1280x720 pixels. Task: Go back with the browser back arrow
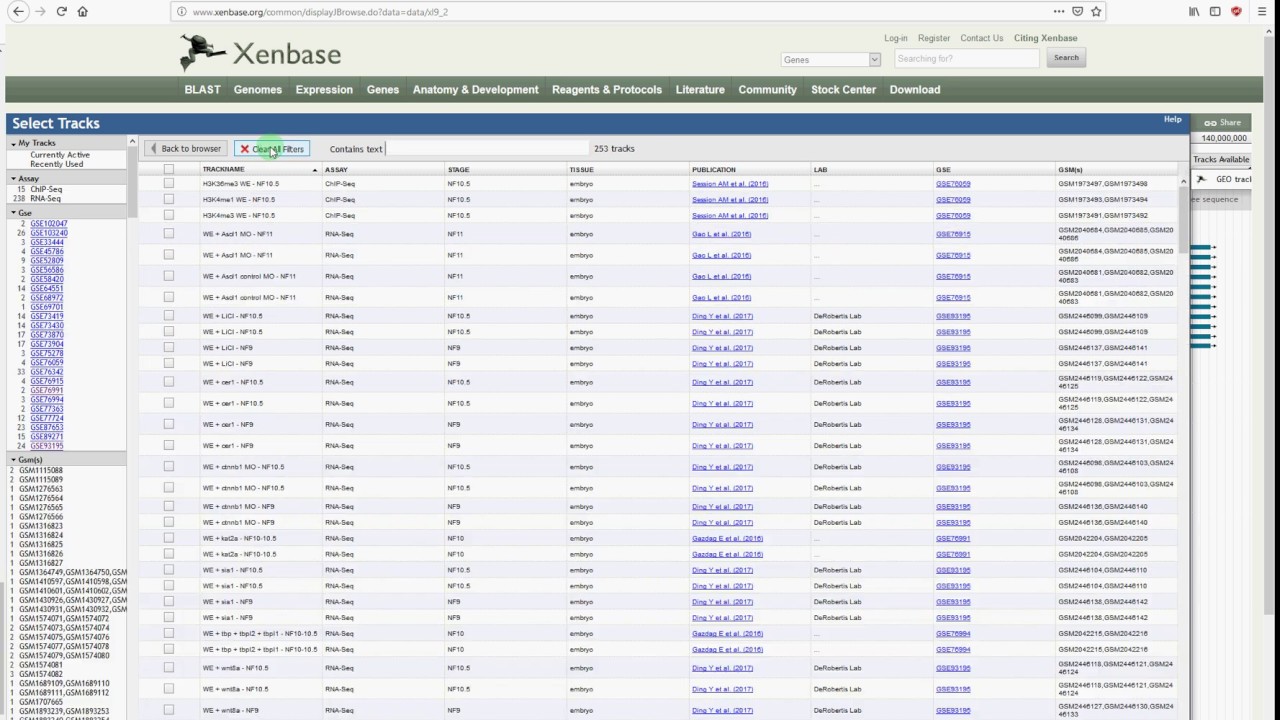18,11
